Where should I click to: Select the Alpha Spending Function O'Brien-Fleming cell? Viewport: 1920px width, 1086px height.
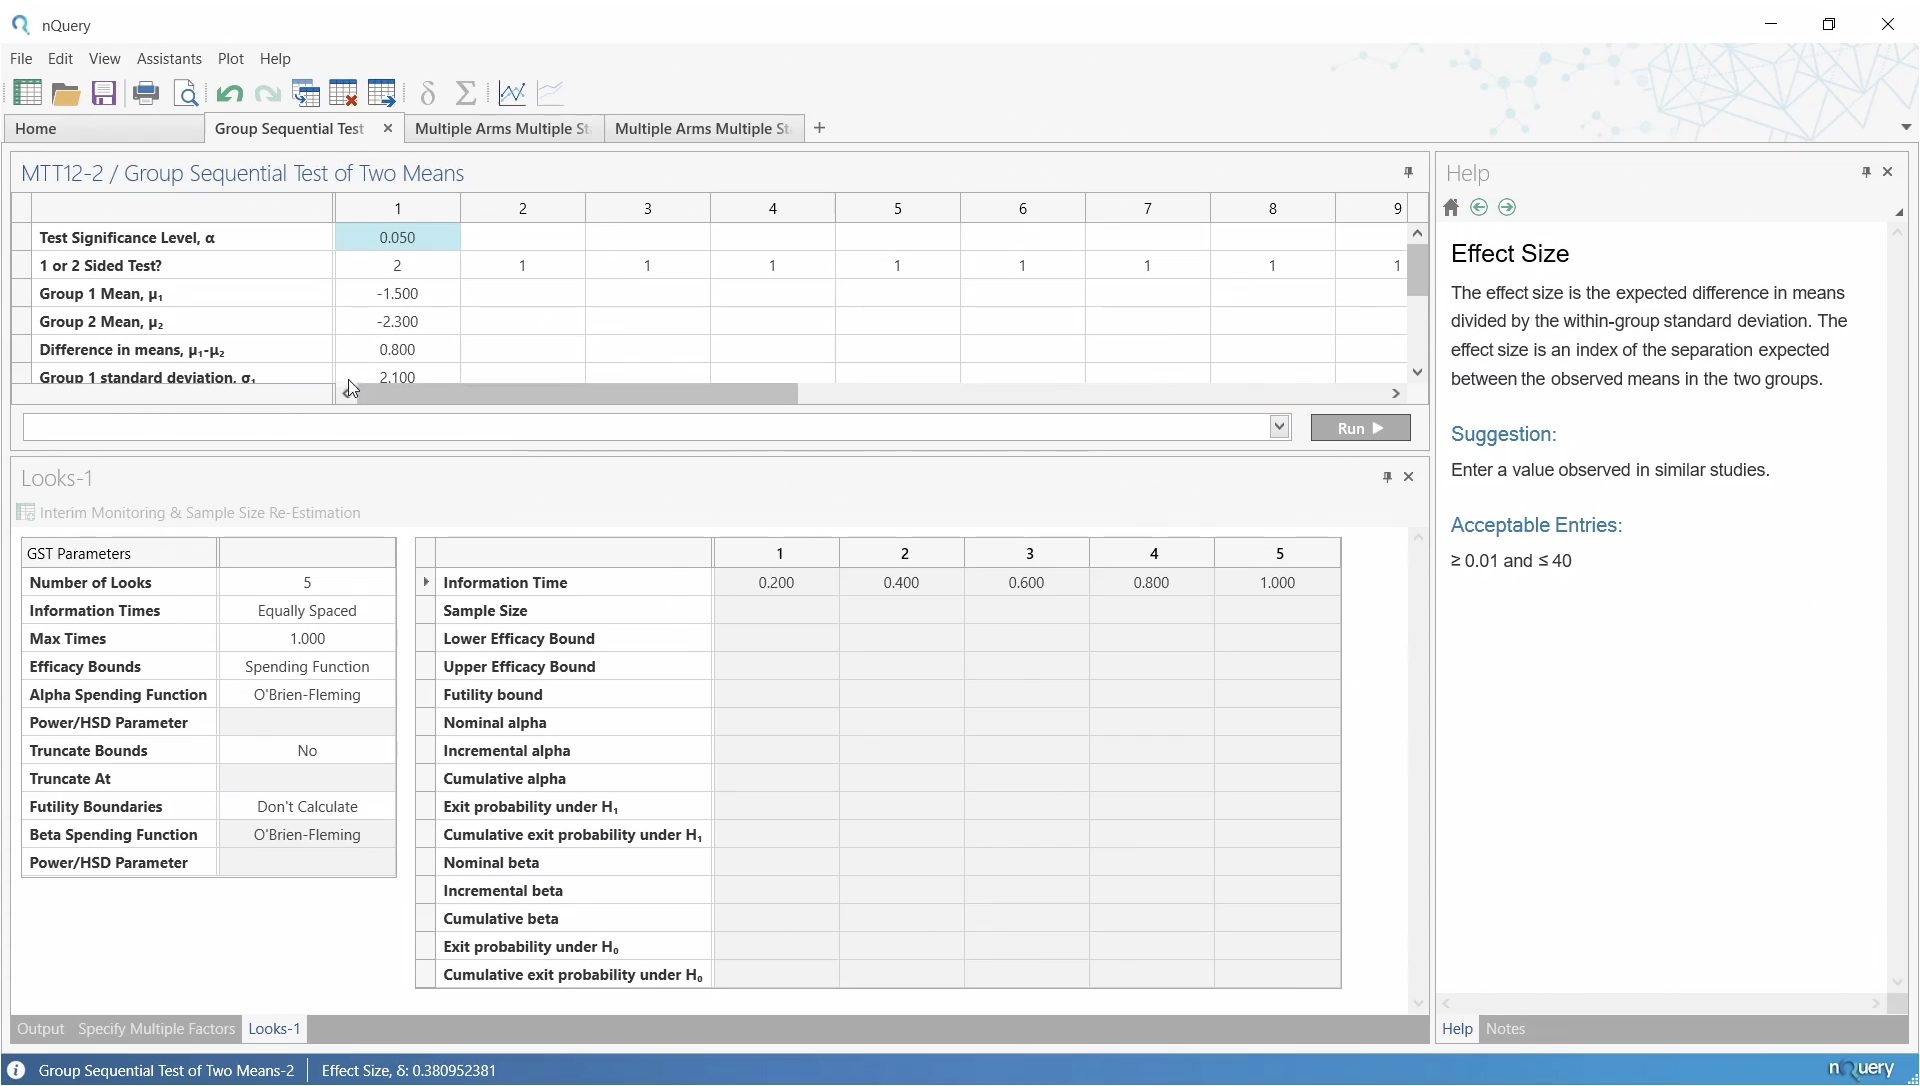click(307, 695)
